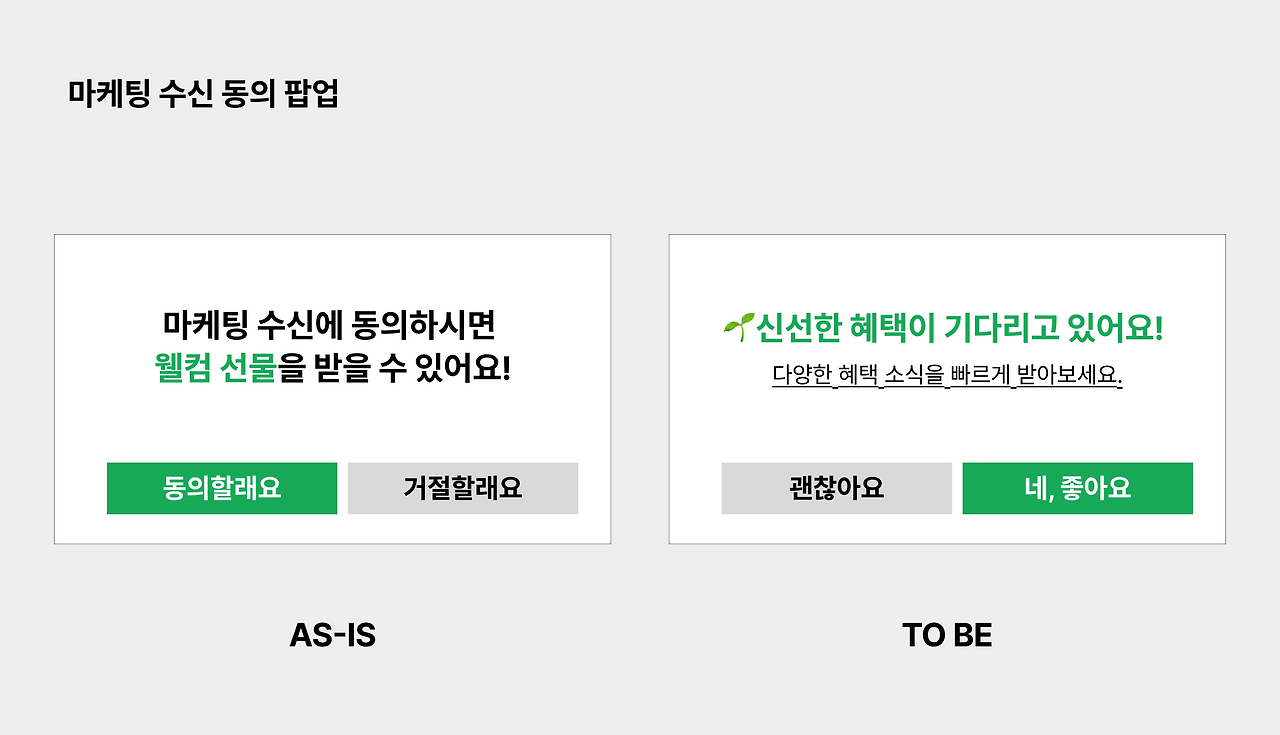Select the page title 마케팅 수신 동의 팝업
The image size is (1280, 735).
203,94
